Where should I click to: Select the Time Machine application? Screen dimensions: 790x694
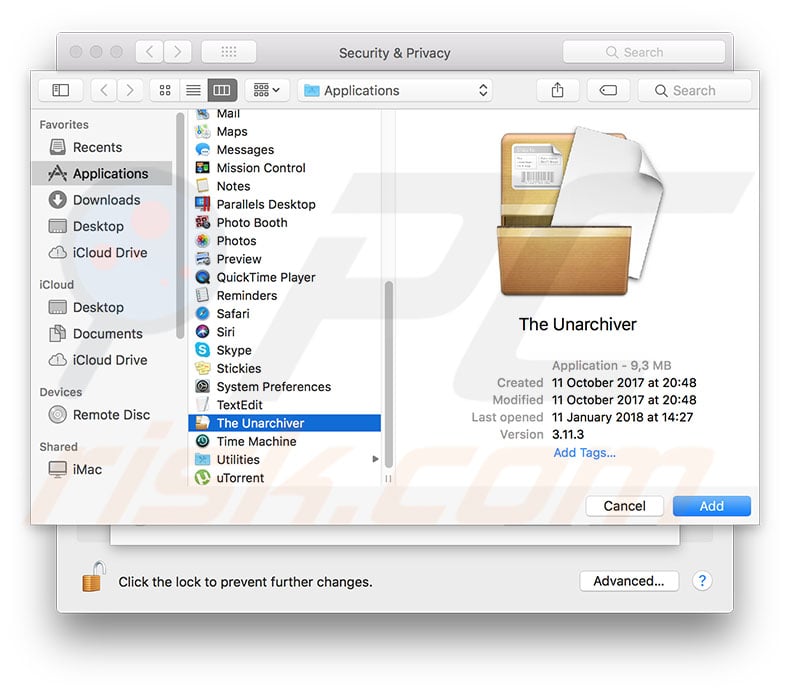pos(256,441)
